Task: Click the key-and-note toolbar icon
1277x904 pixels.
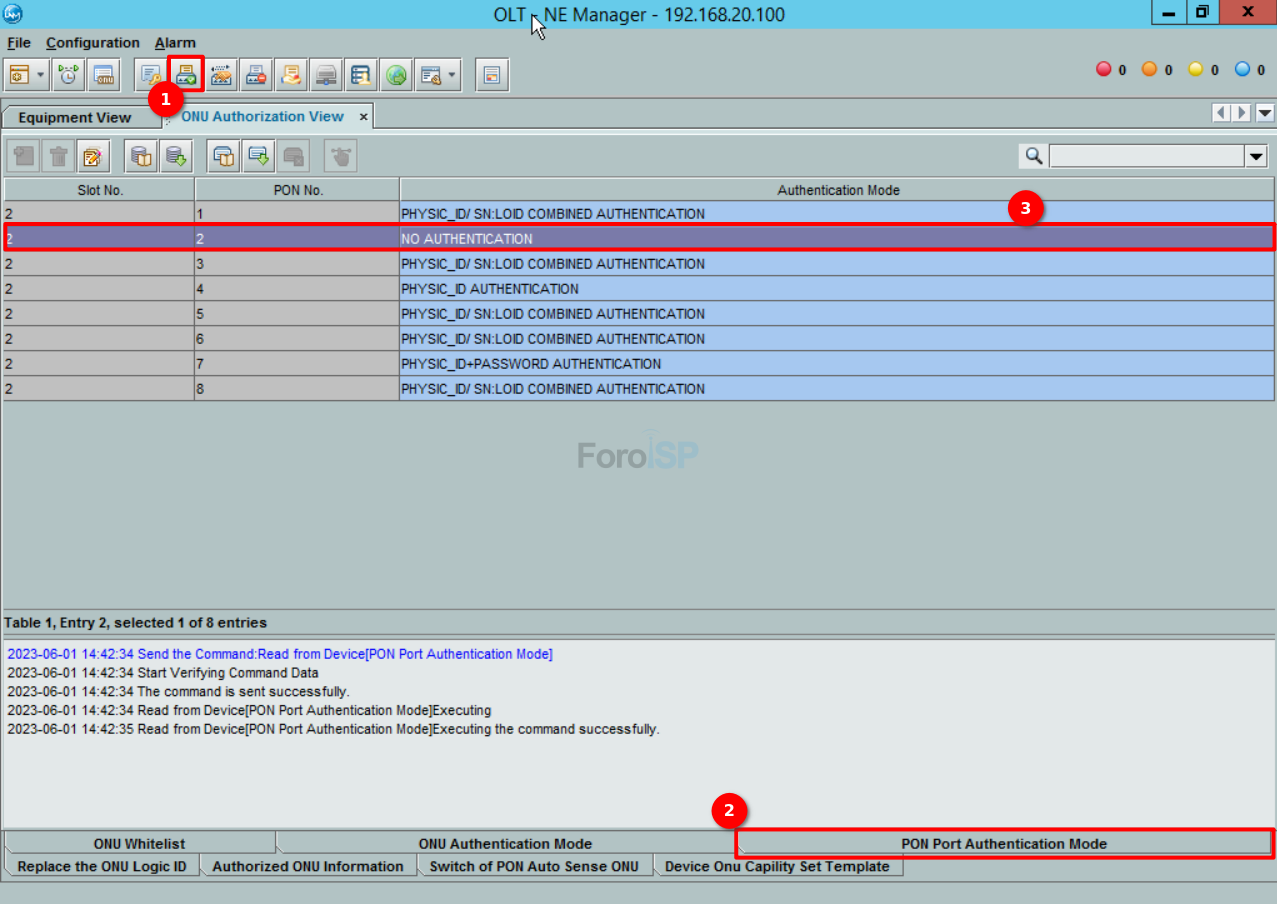Action: (x=151, y=75)
